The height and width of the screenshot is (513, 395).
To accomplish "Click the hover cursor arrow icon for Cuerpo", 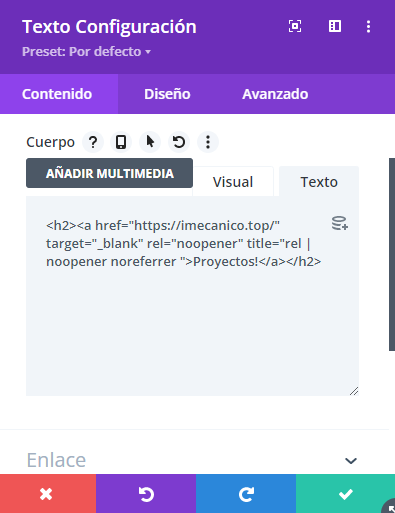I will 150,142.
